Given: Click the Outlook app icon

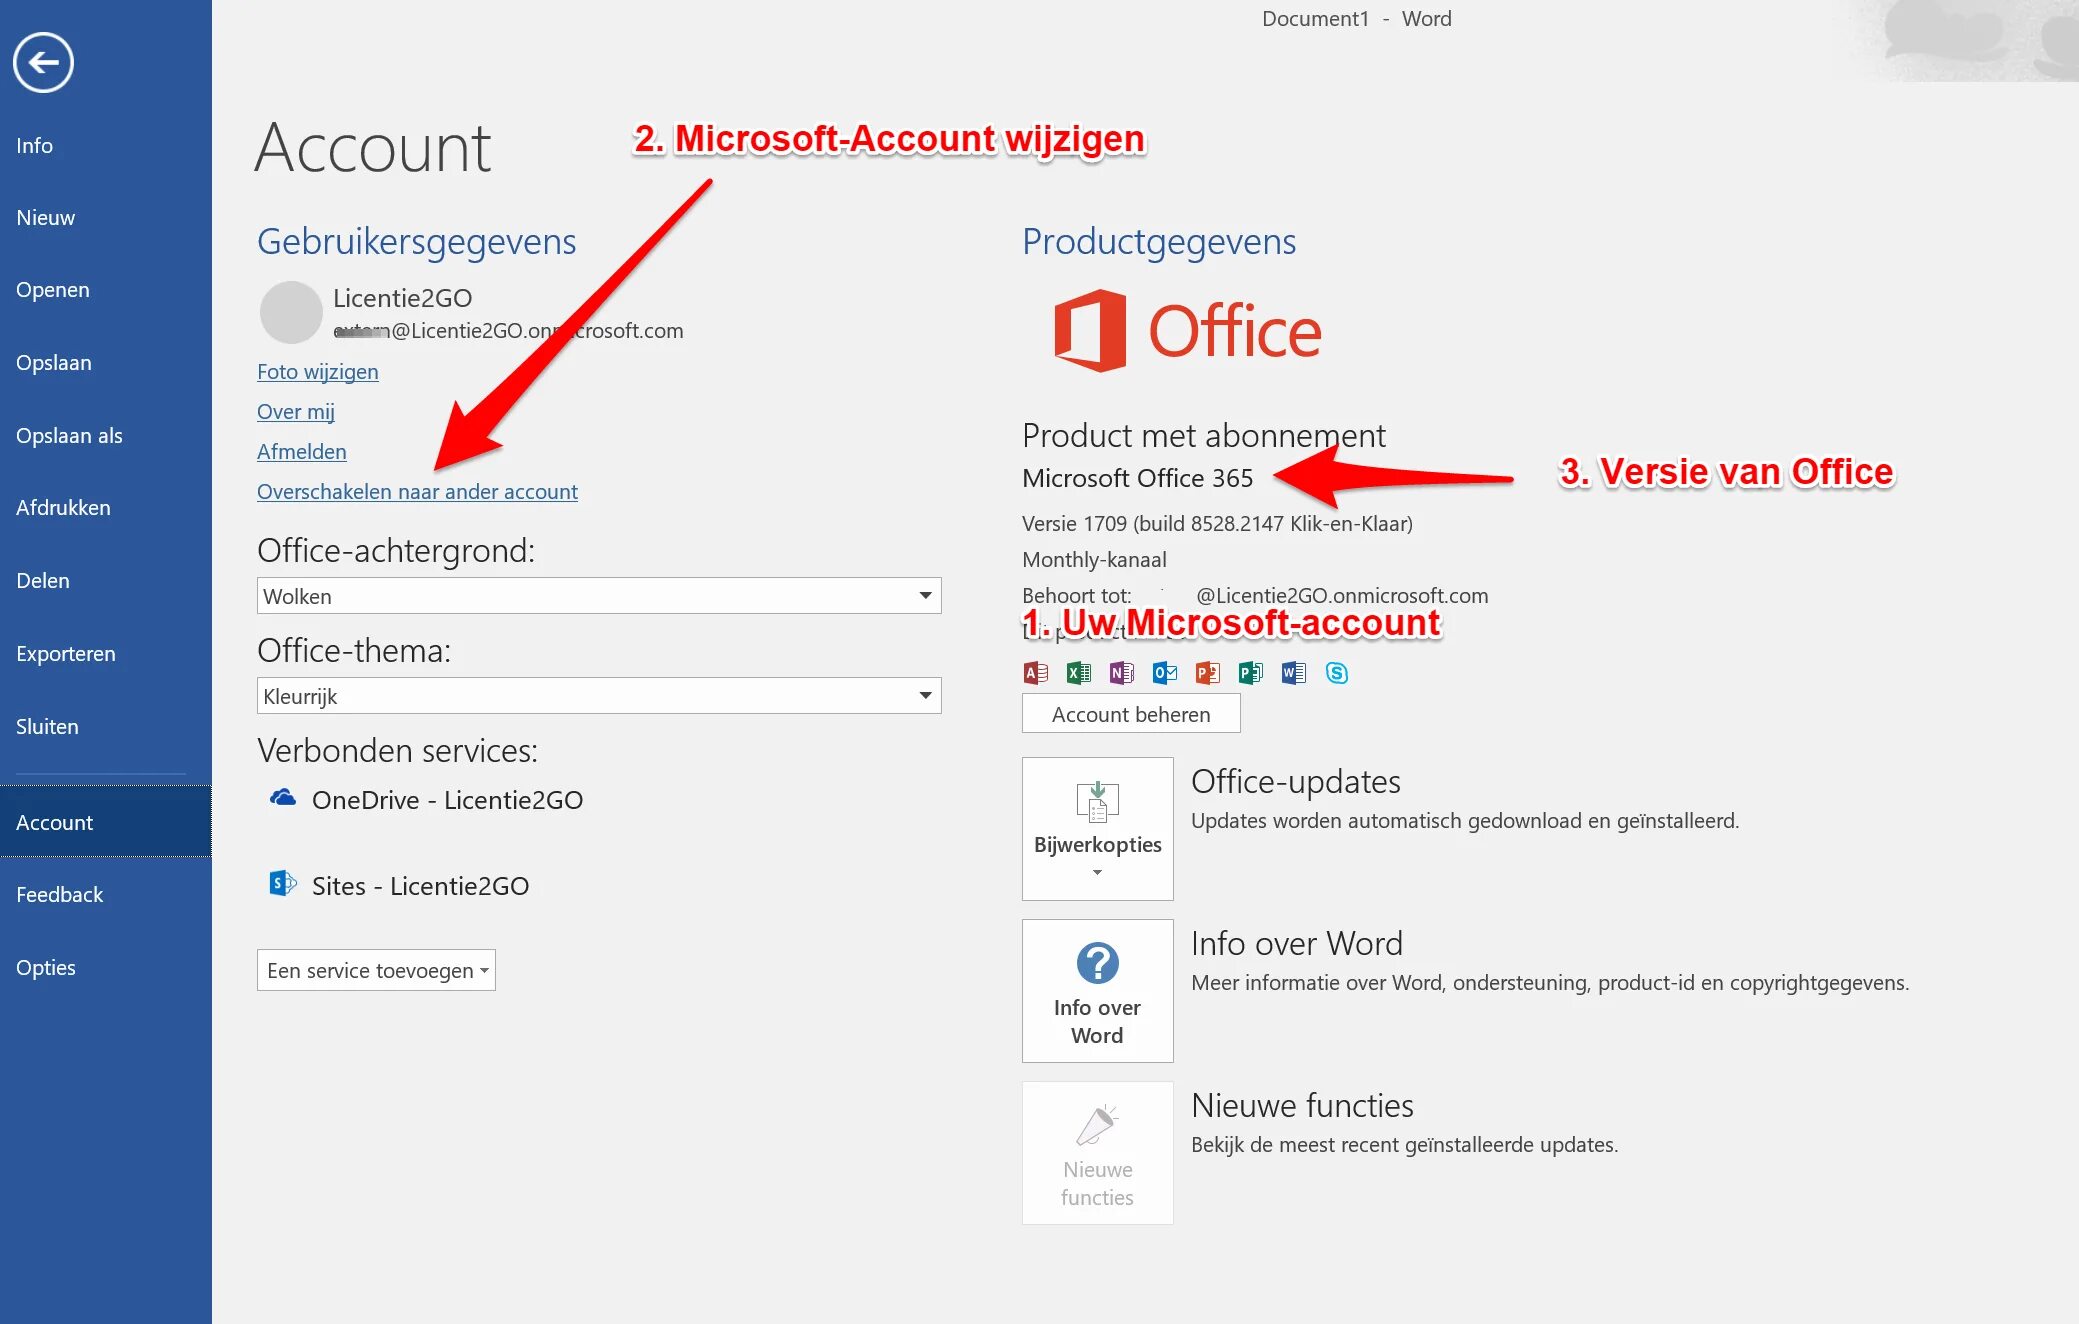Looking at the screenshot, I should (x=1165, y=673).
